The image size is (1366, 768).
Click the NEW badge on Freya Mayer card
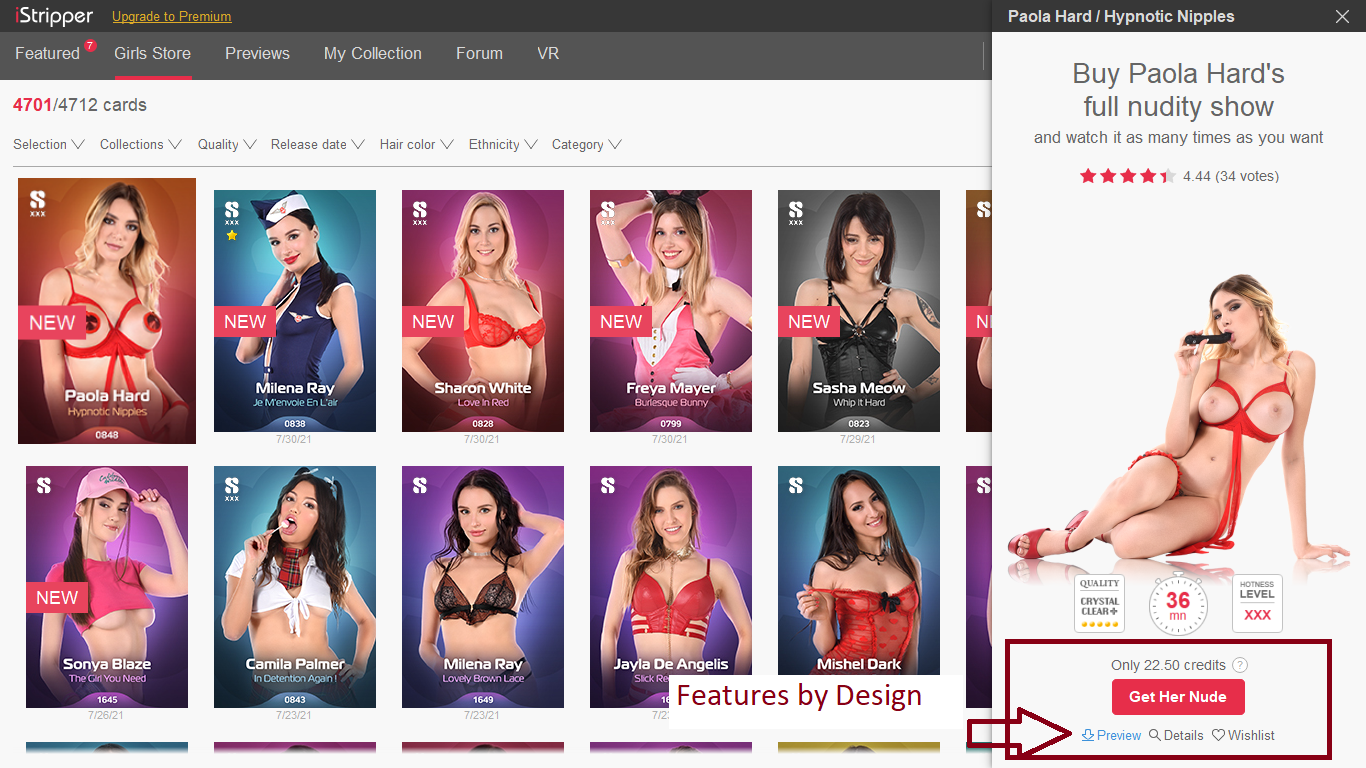[620, 322]
